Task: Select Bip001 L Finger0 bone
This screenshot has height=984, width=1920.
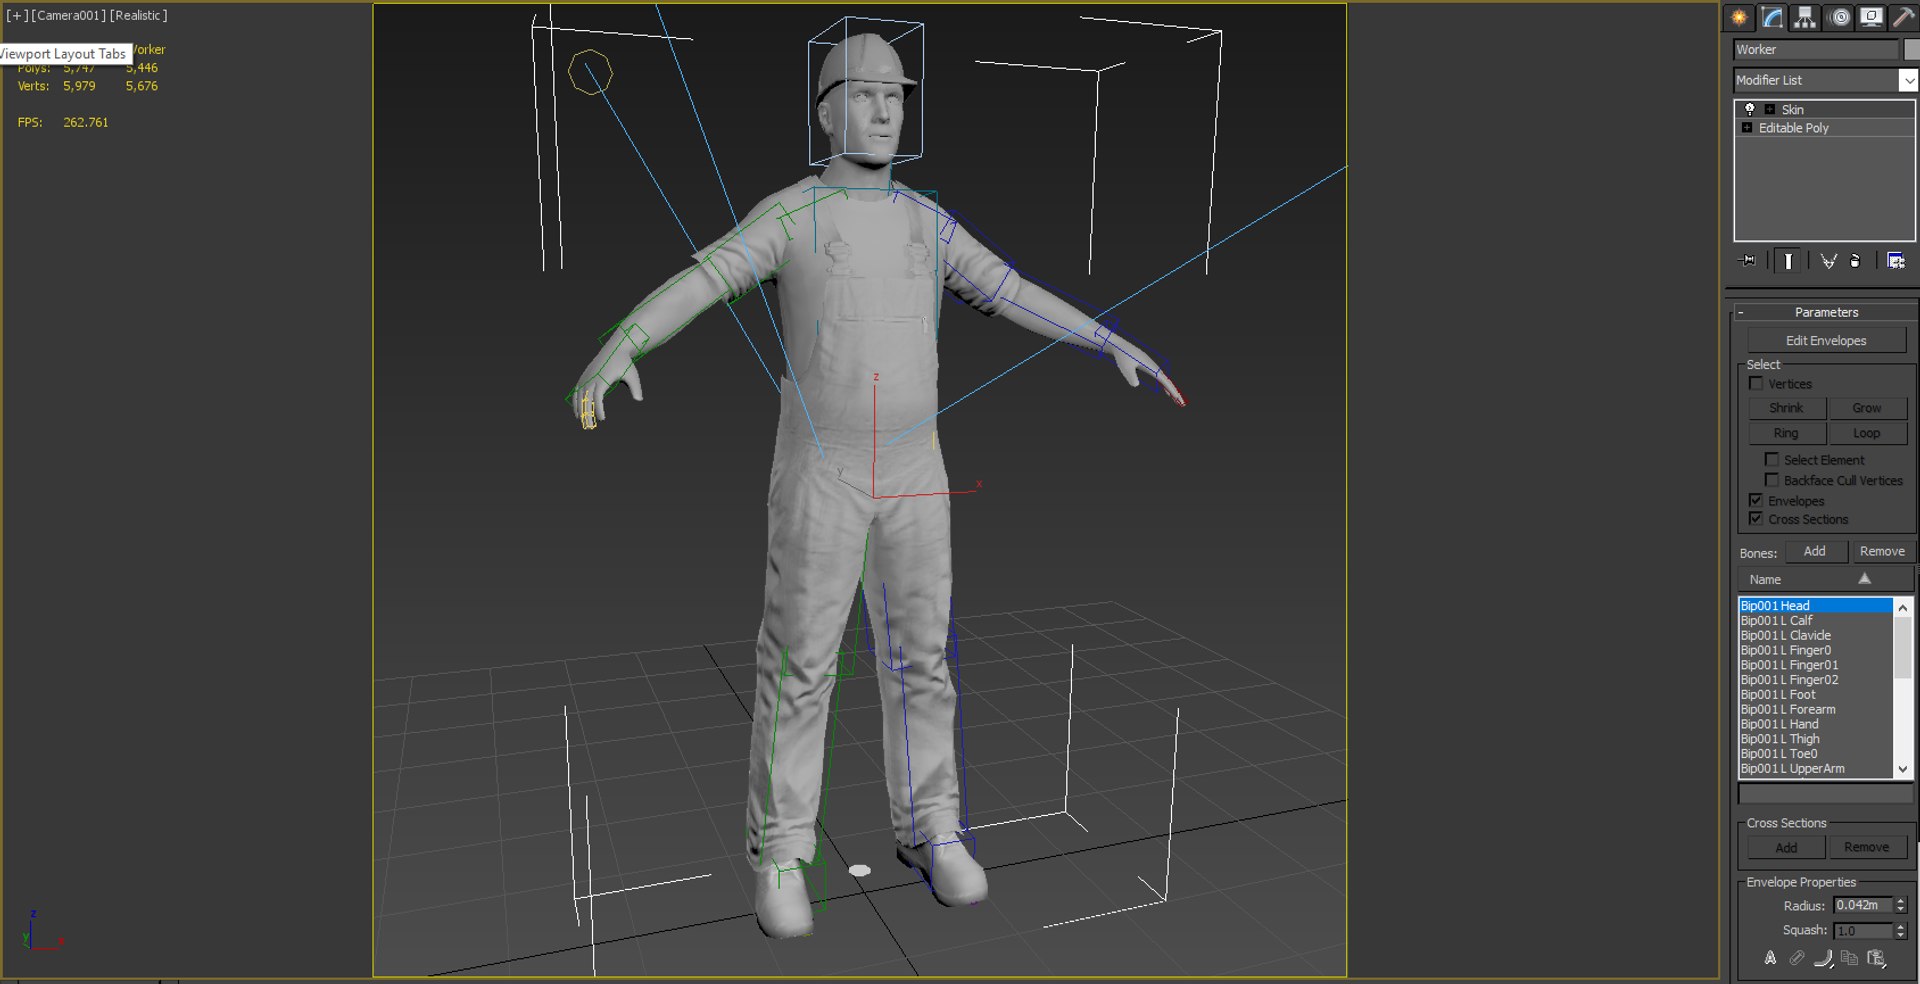Action: click(1815, 650)
